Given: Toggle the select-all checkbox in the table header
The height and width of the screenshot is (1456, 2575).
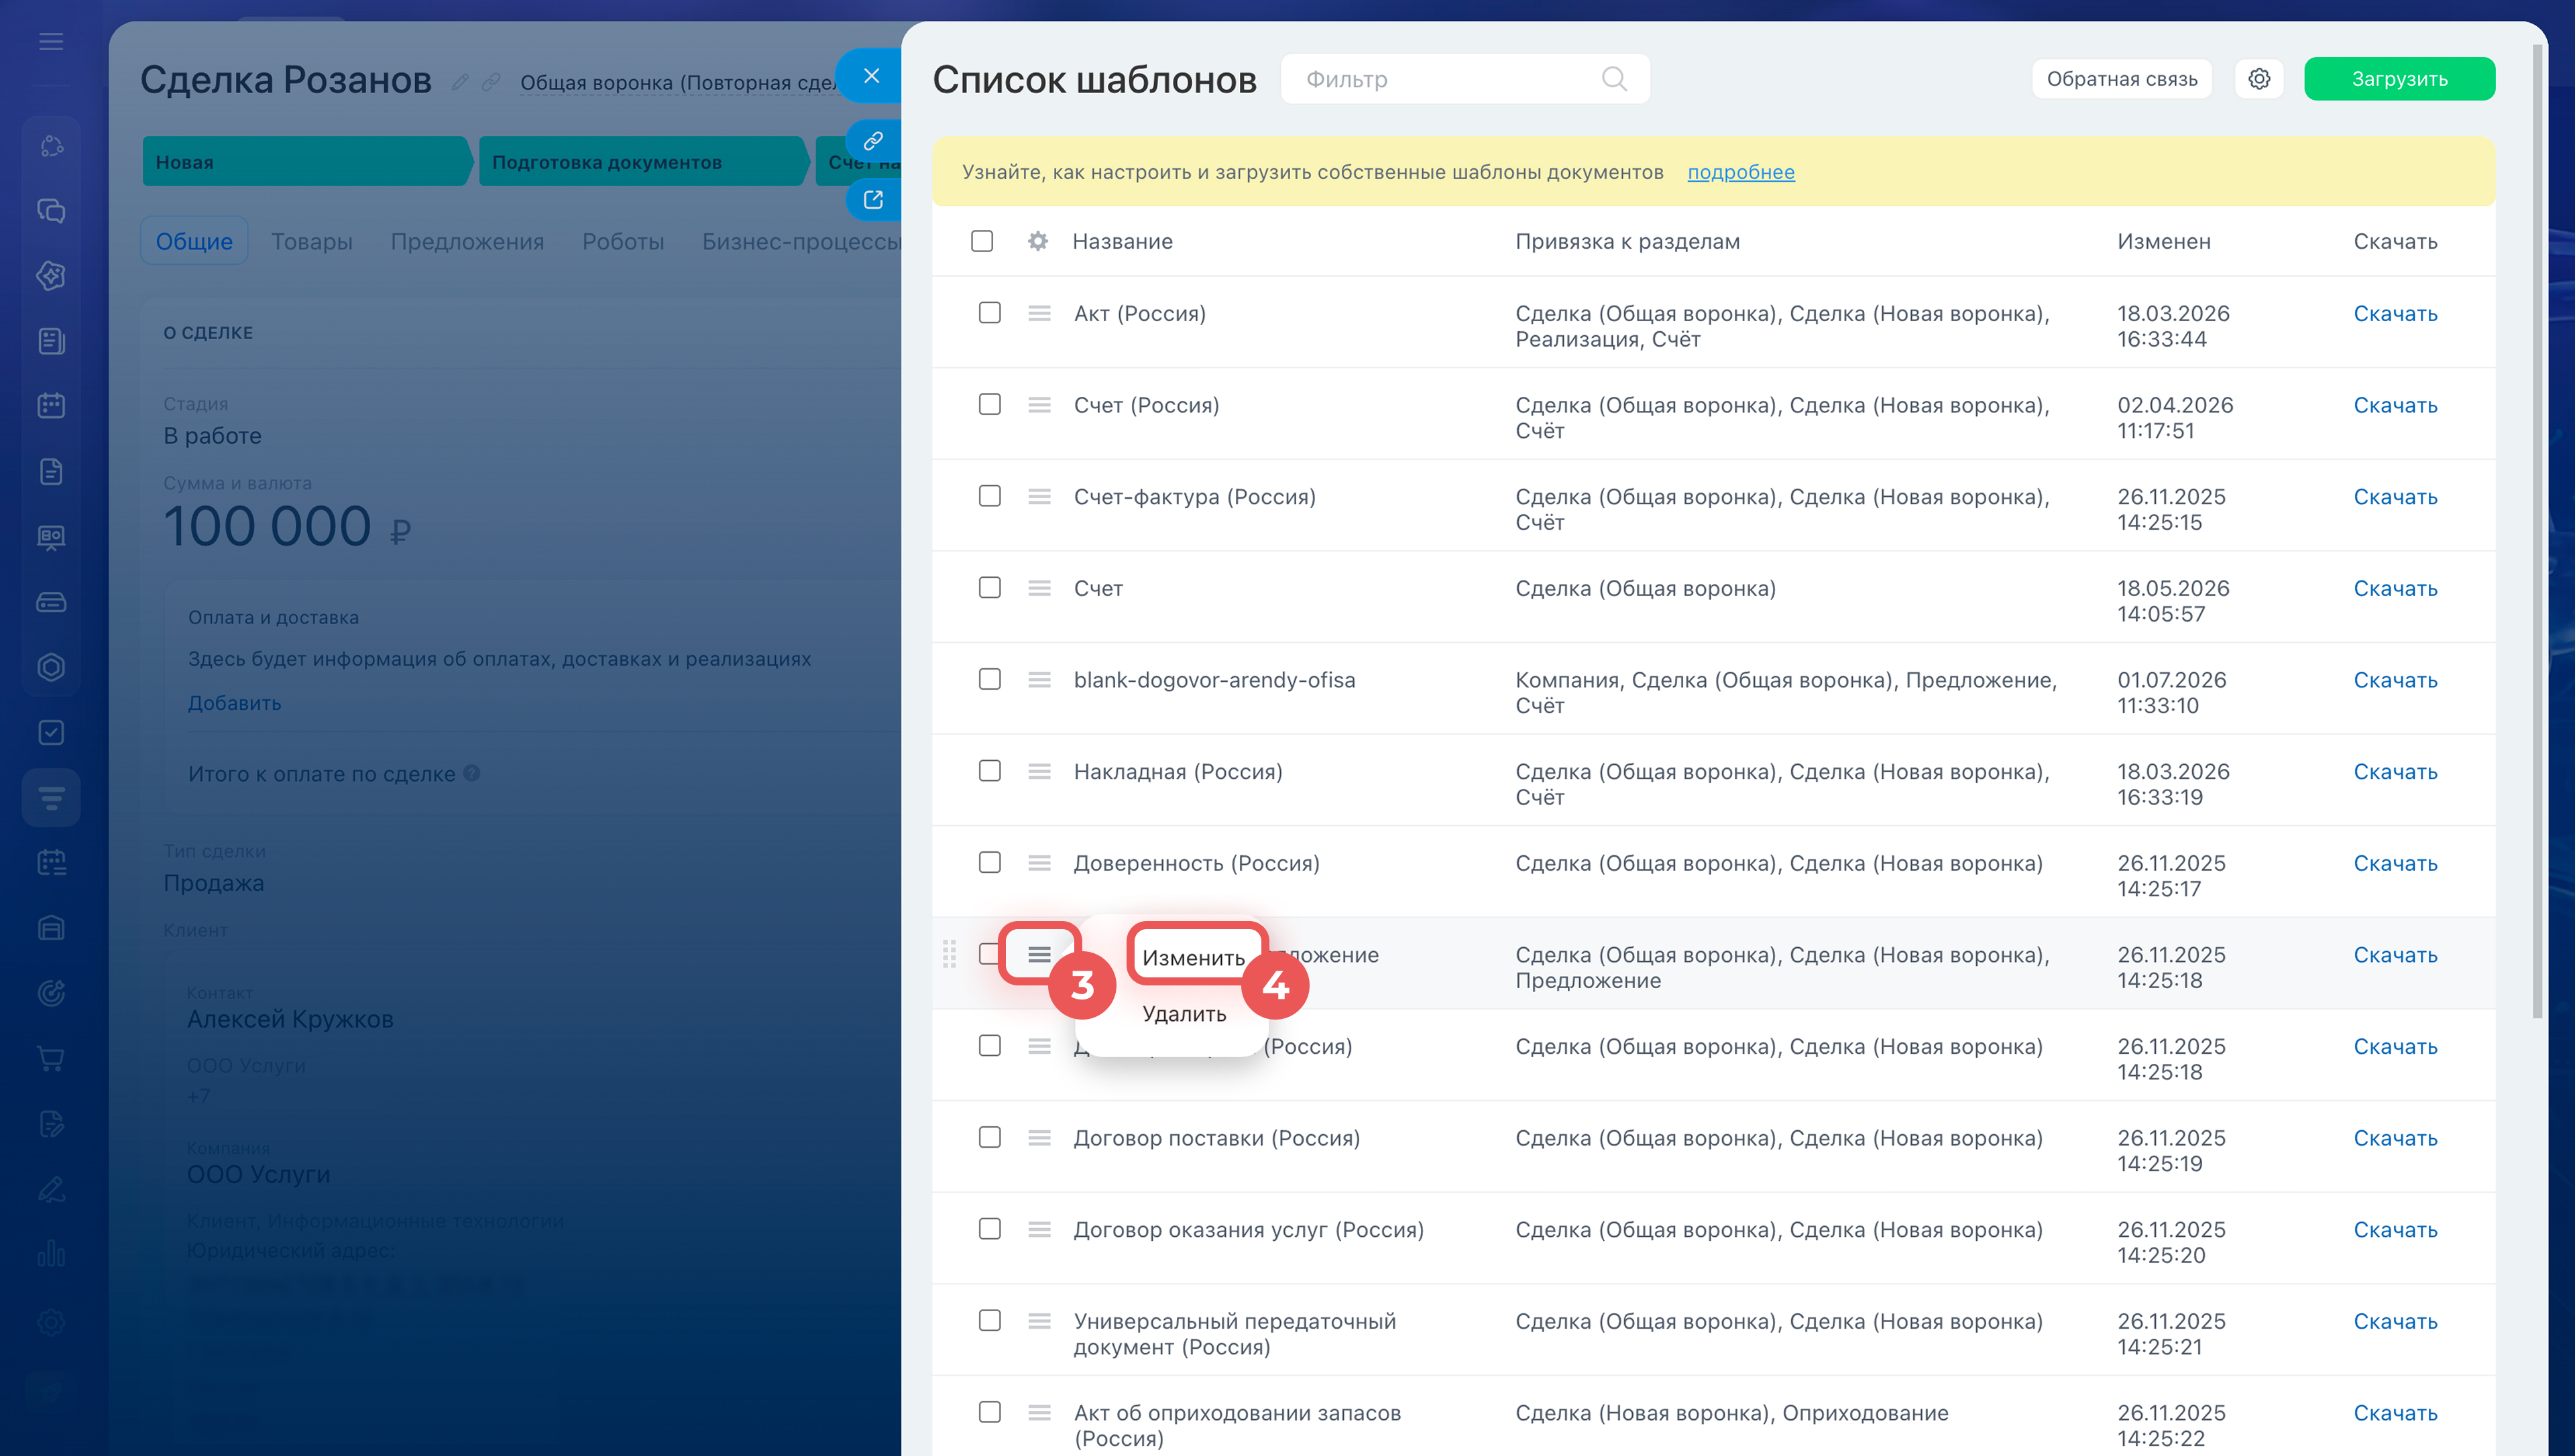Looking at the screenshot, I should pos(982,241).
